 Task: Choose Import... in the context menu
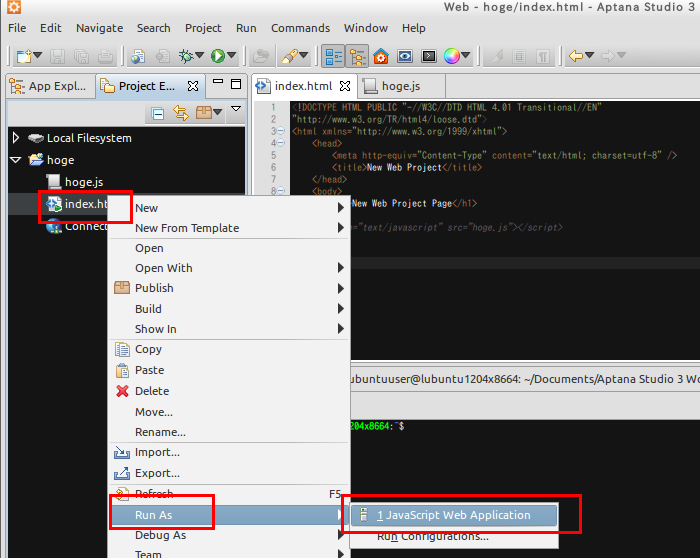click(229, 453)
